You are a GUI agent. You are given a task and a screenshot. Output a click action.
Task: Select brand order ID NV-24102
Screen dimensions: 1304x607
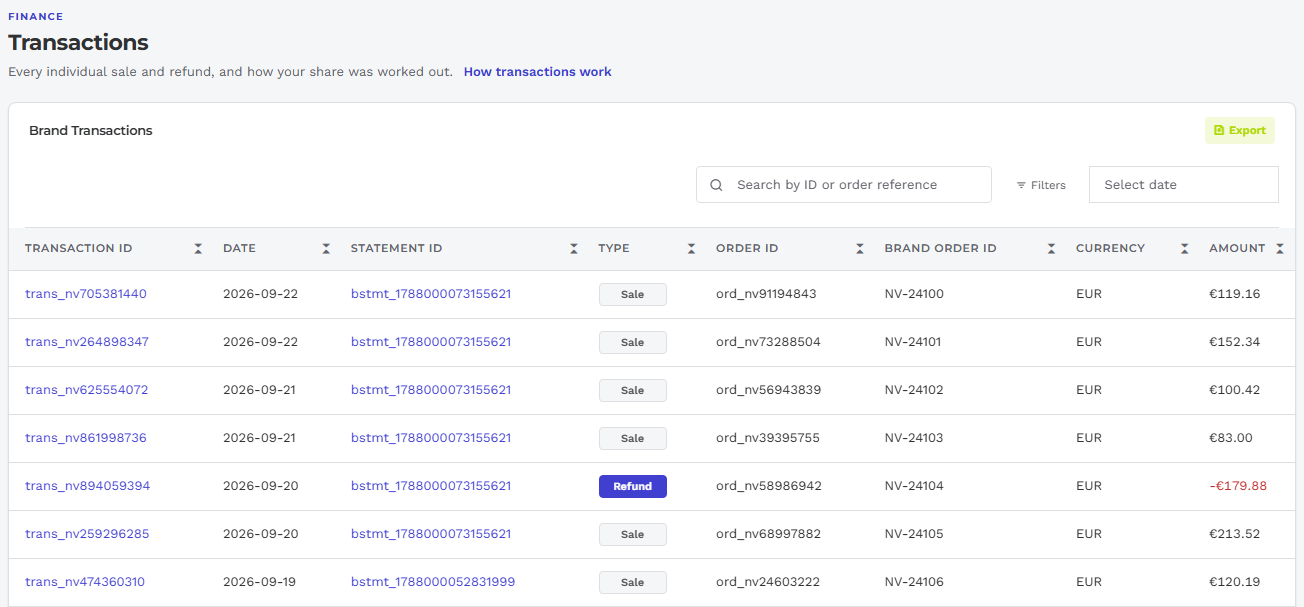pyautogui.click(x=914, y=390)
